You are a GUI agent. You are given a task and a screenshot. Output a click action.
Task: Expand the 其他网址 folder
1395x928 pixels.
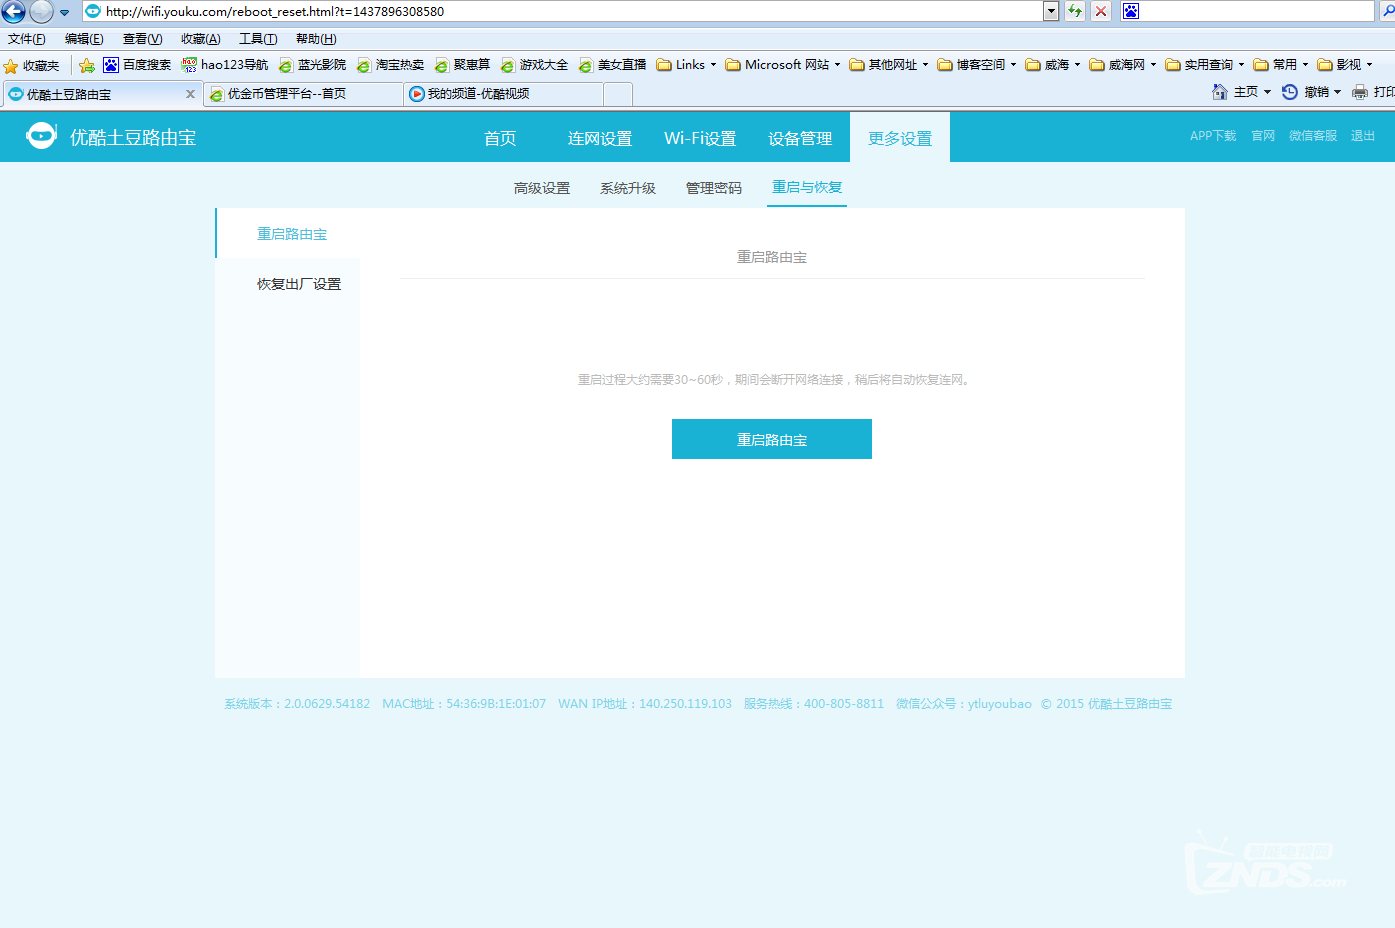click(x=889, y=65)
